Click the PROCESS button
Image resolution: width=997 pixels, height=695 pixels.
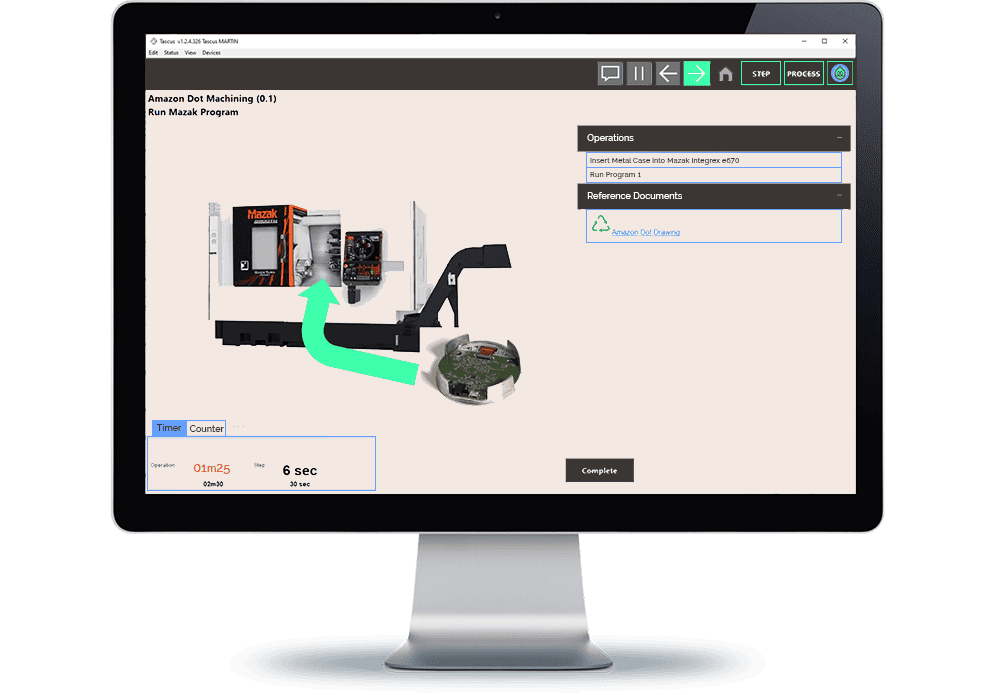(x=804, y=74)
